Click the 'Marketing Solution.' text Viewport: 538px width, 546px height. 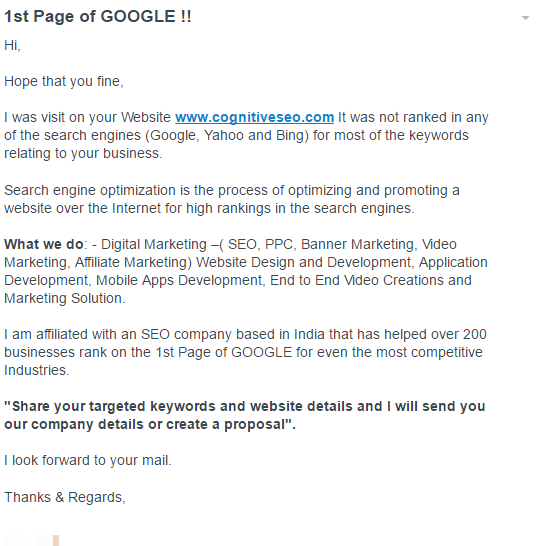click(64, 298)
